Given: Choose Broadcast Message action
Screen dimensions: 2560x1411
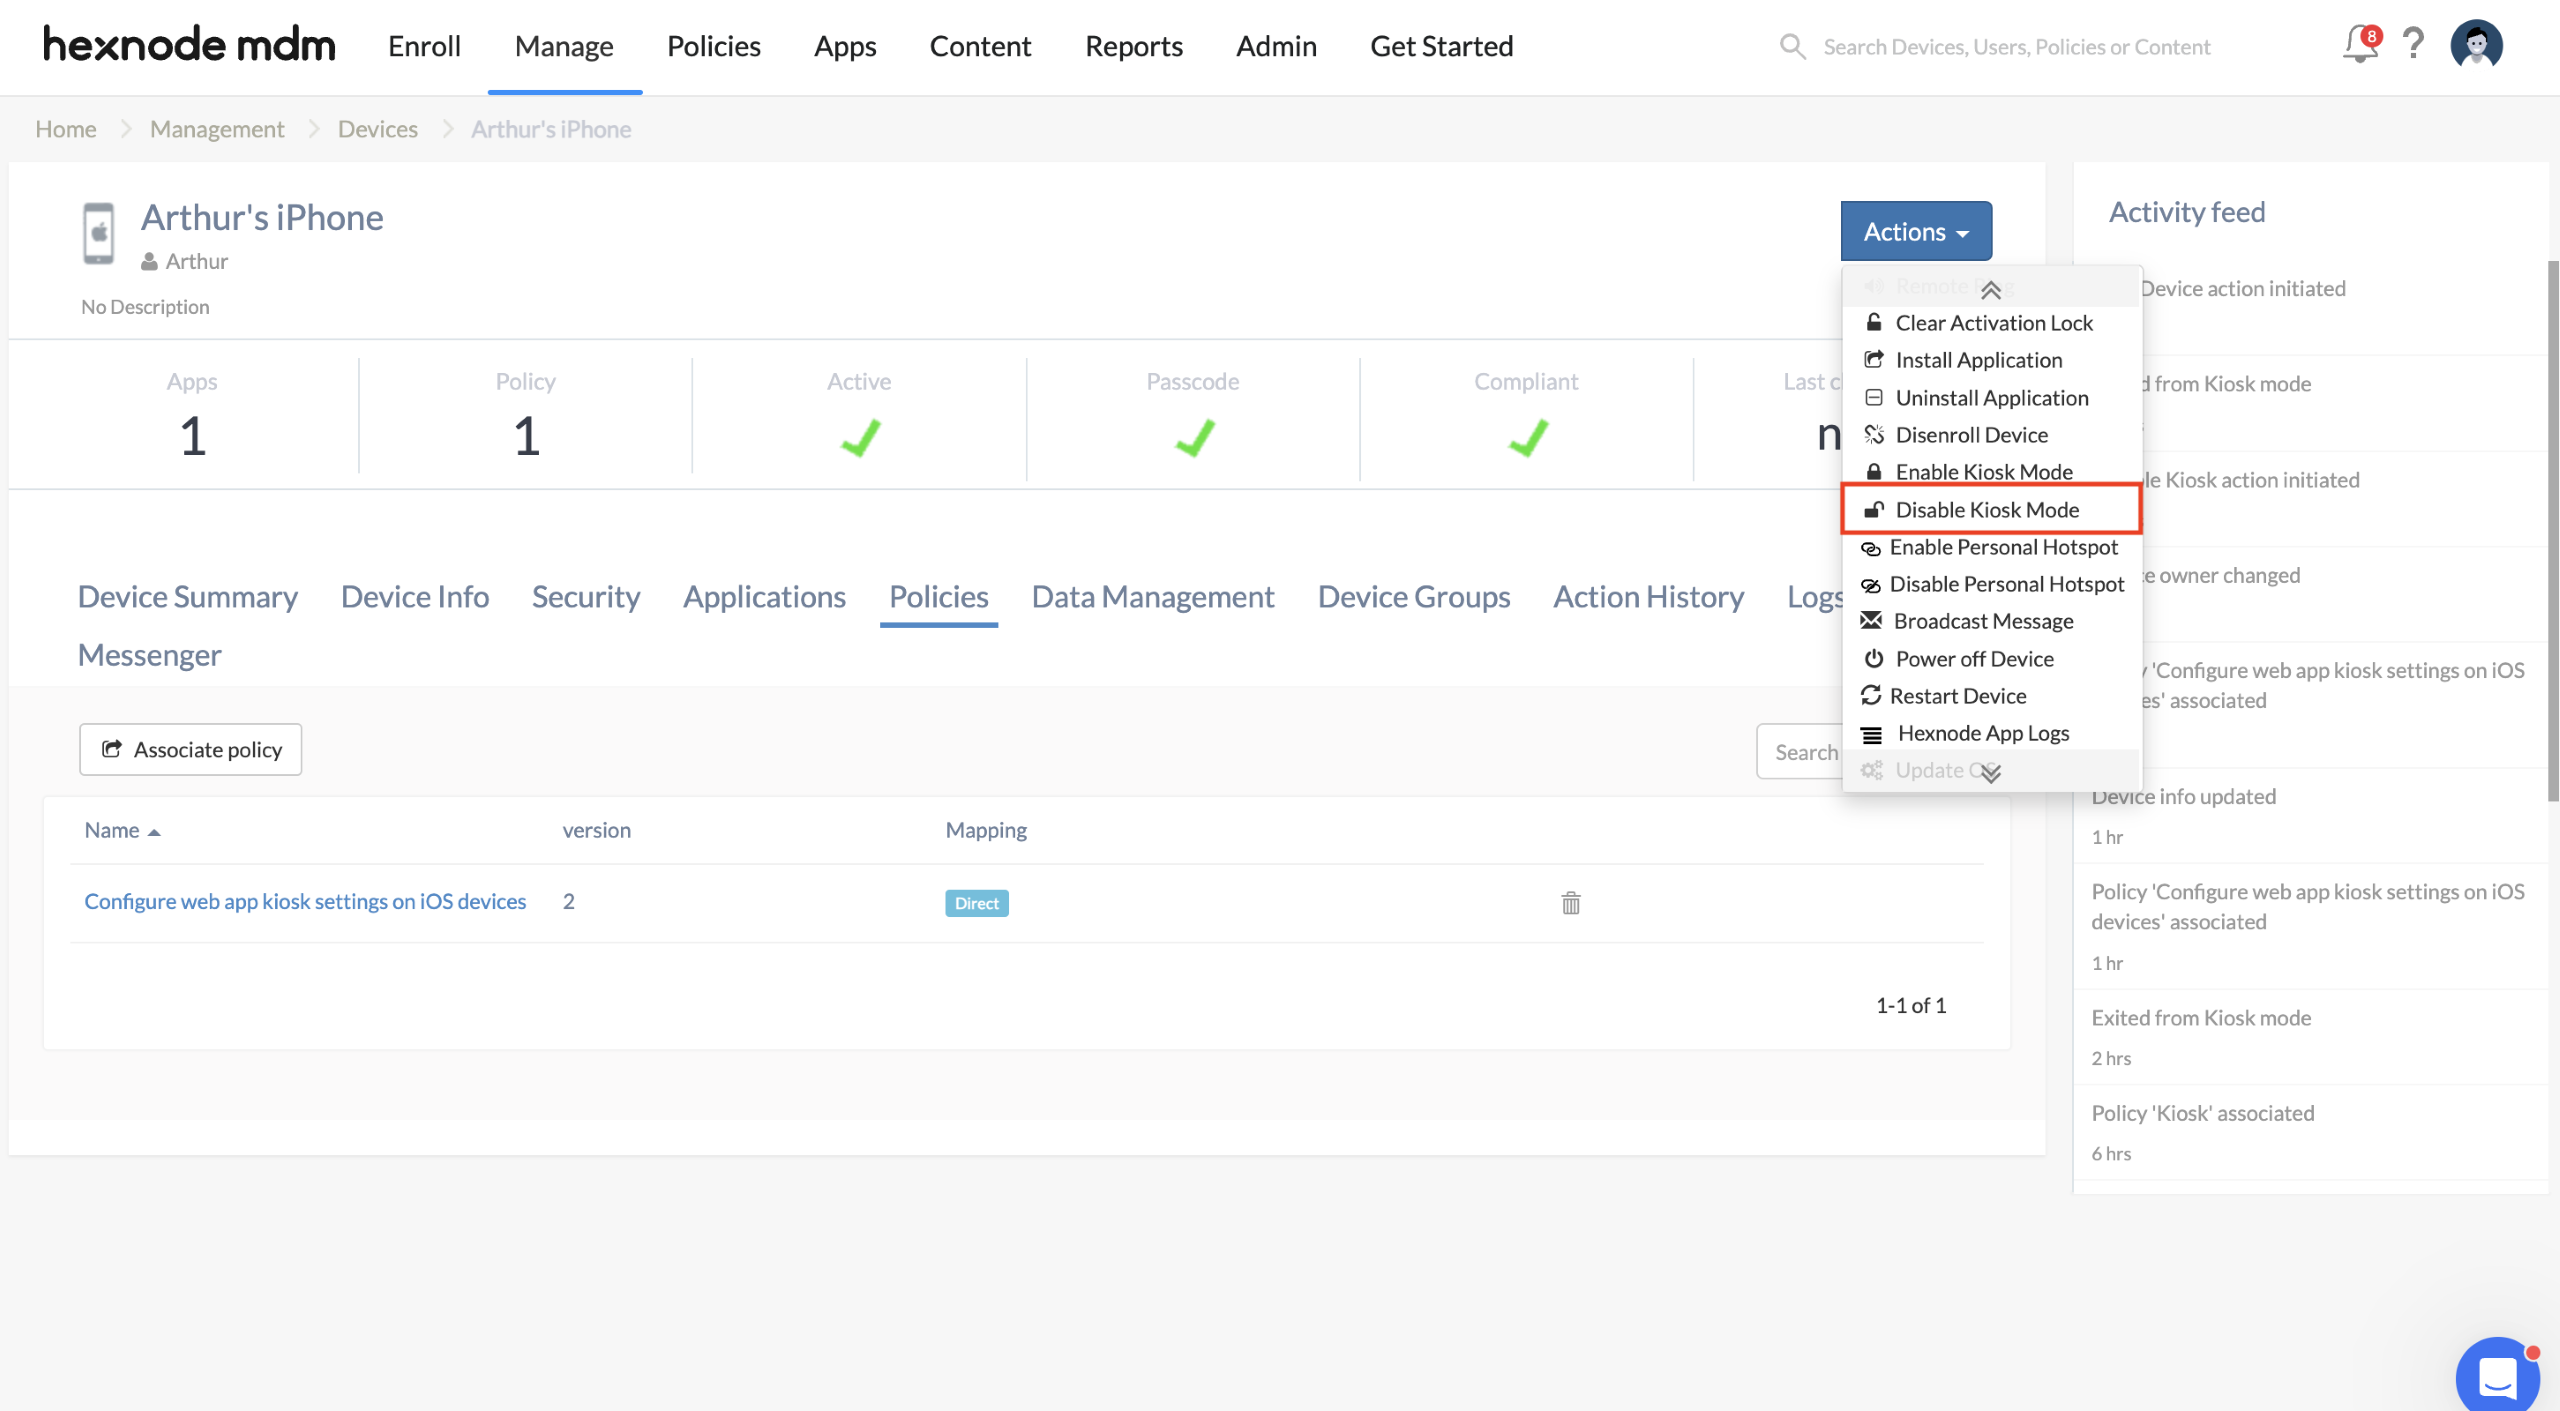Looking at the screenshot, I should tap(1990, 621).
